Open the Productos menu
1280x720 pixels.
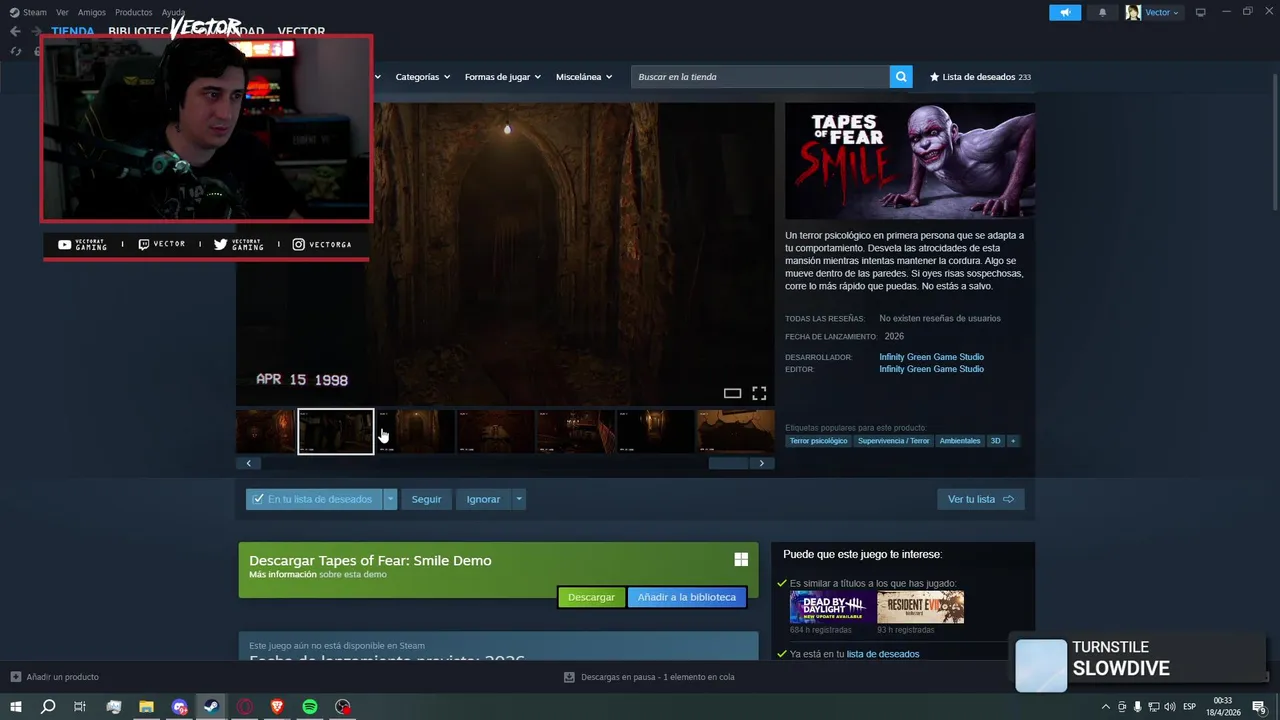[x=133, y=12]
